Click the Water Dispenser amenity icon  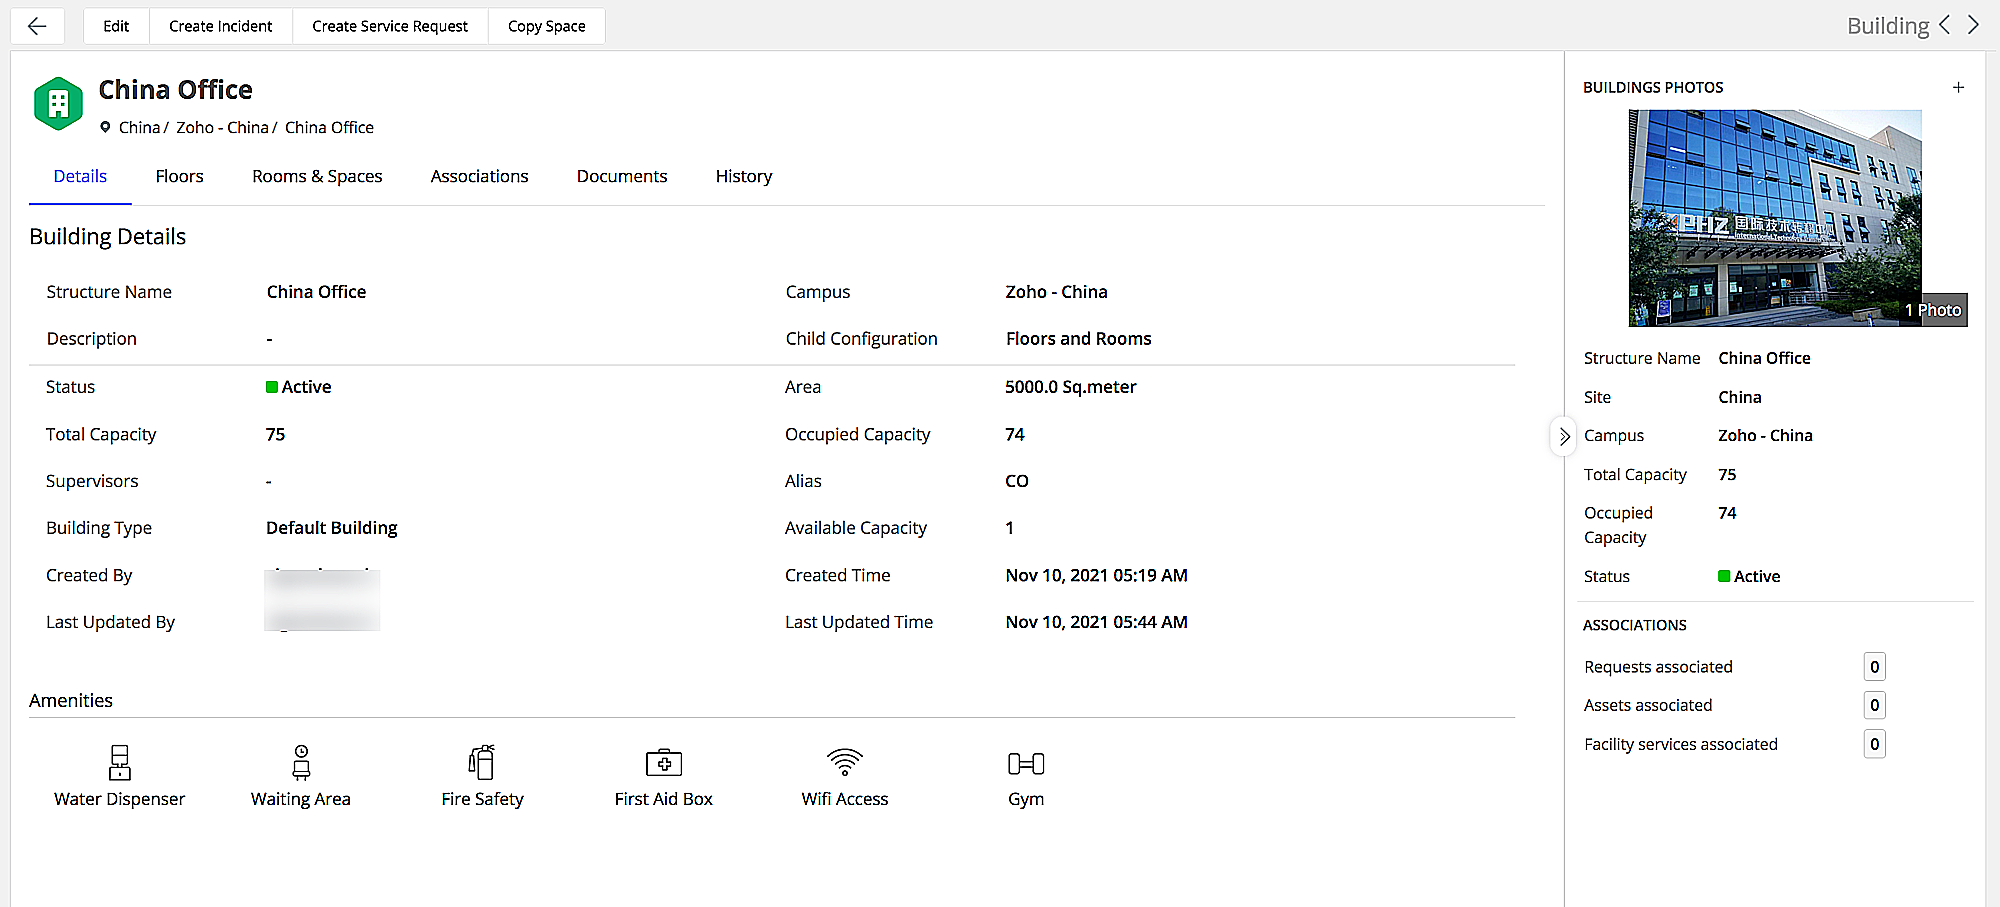pyautogui.click(x=119, y=763)
